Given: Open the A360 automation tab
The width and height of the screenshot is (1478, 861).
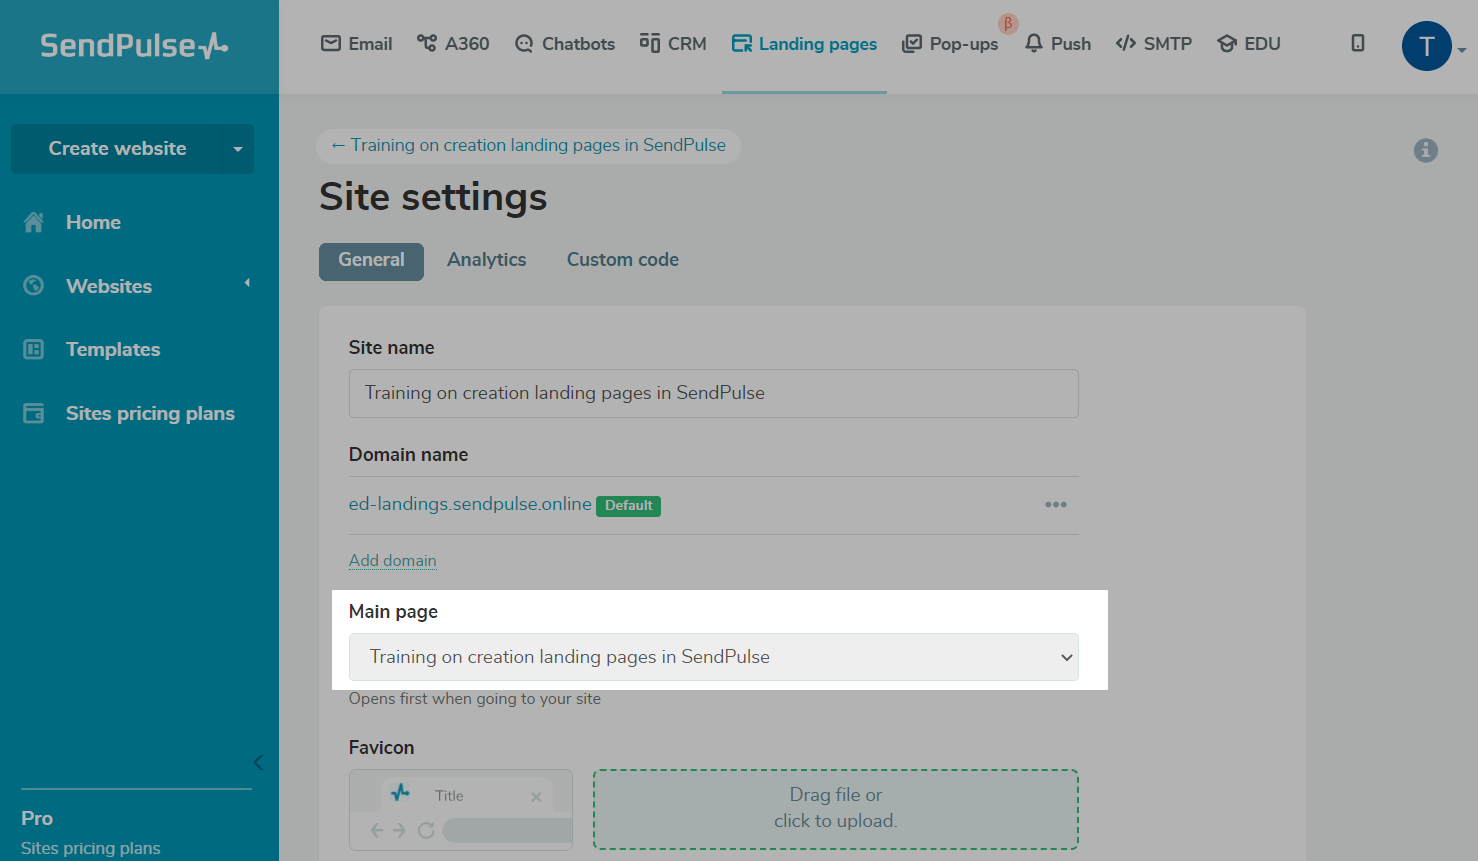Looking at the screenshot, I should pyautogui.click(x=453, y=44).
